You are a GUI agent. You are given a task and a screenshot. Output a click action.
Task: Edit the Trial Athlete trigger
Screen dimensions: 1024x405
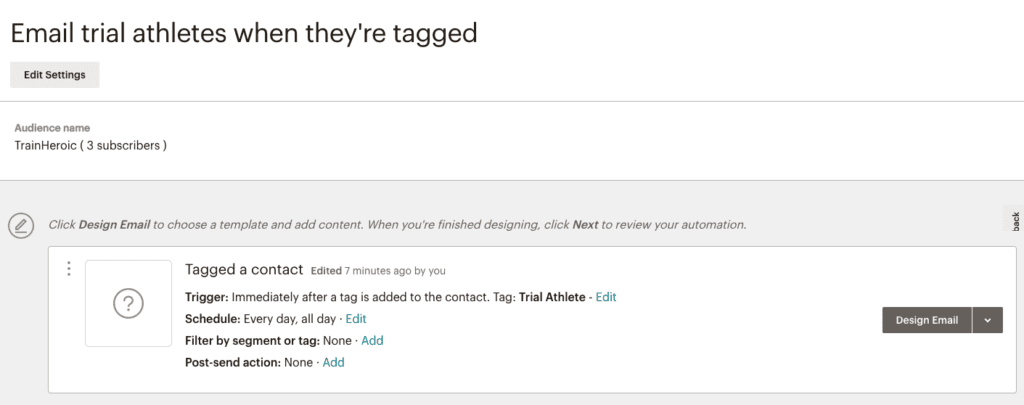tap(606, 297)
